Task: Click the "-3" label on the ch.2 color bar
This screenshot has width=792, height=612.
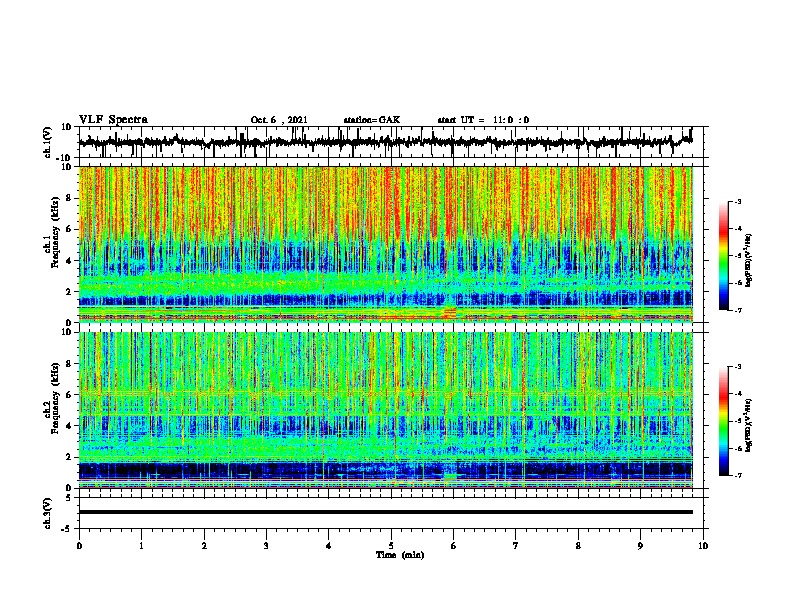Action: pos(737,367)
